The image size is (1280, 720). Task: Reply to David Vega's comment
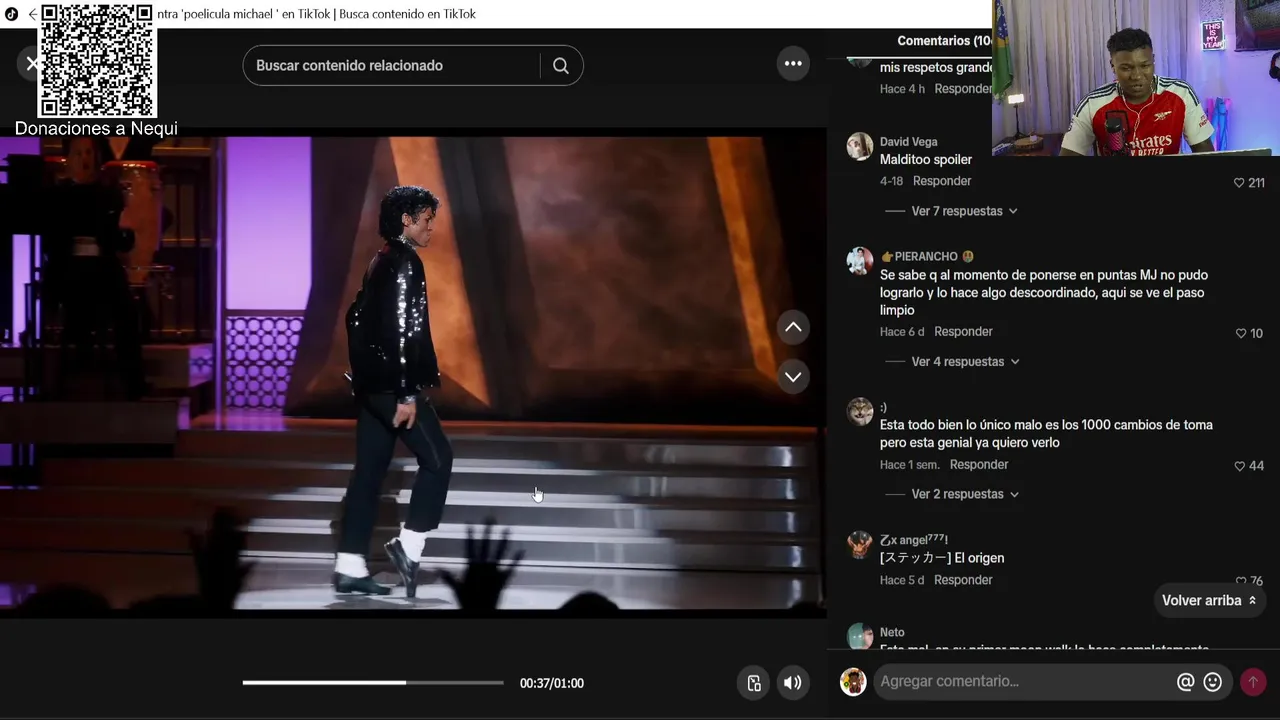pyautogui.click(x=942, y=181)
